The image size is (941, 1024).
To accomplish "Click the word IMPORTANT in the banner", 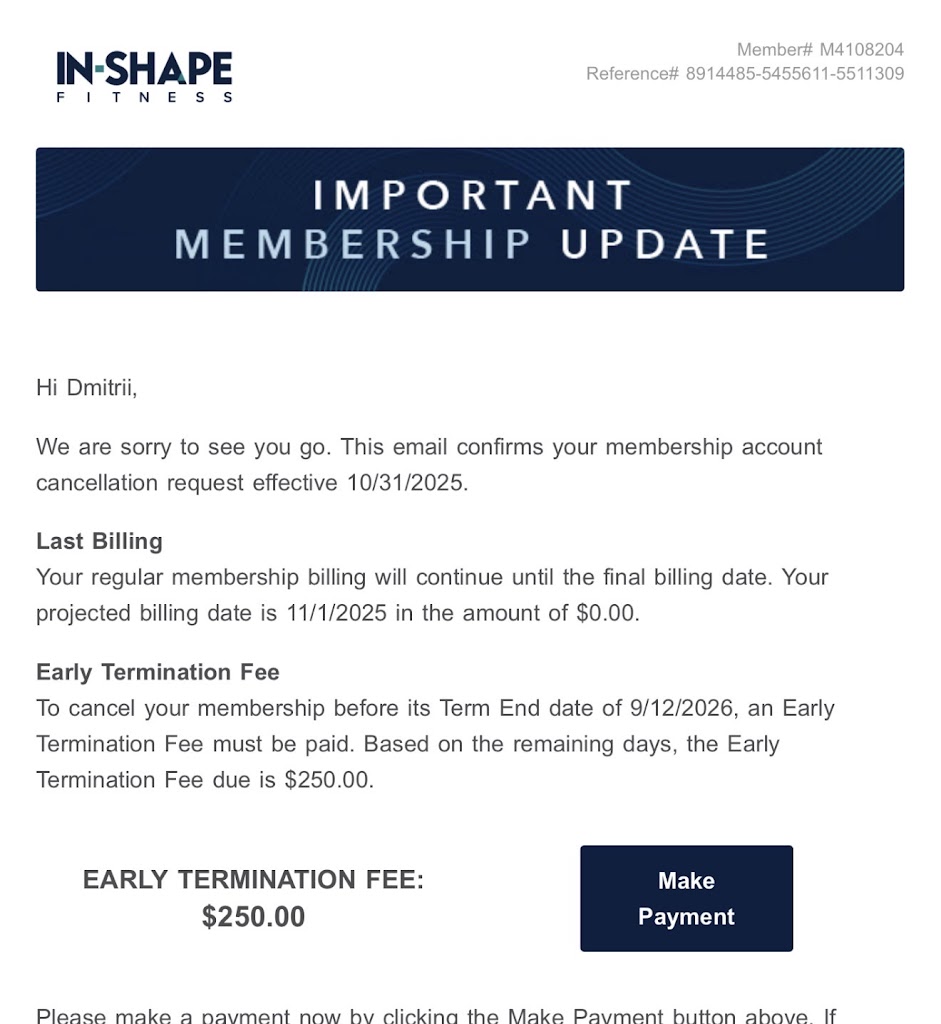I will click(x=472, y=195).
